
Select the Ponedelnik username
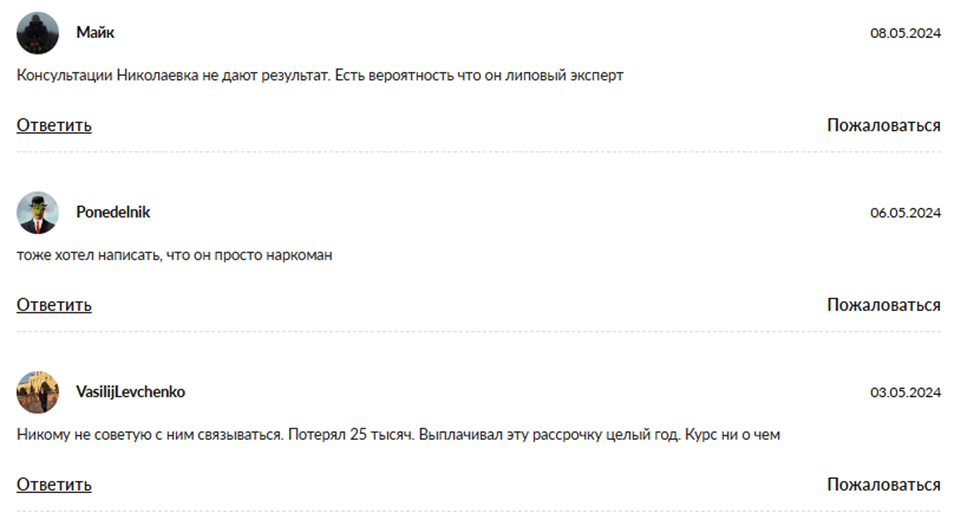(x=113, y=213)
